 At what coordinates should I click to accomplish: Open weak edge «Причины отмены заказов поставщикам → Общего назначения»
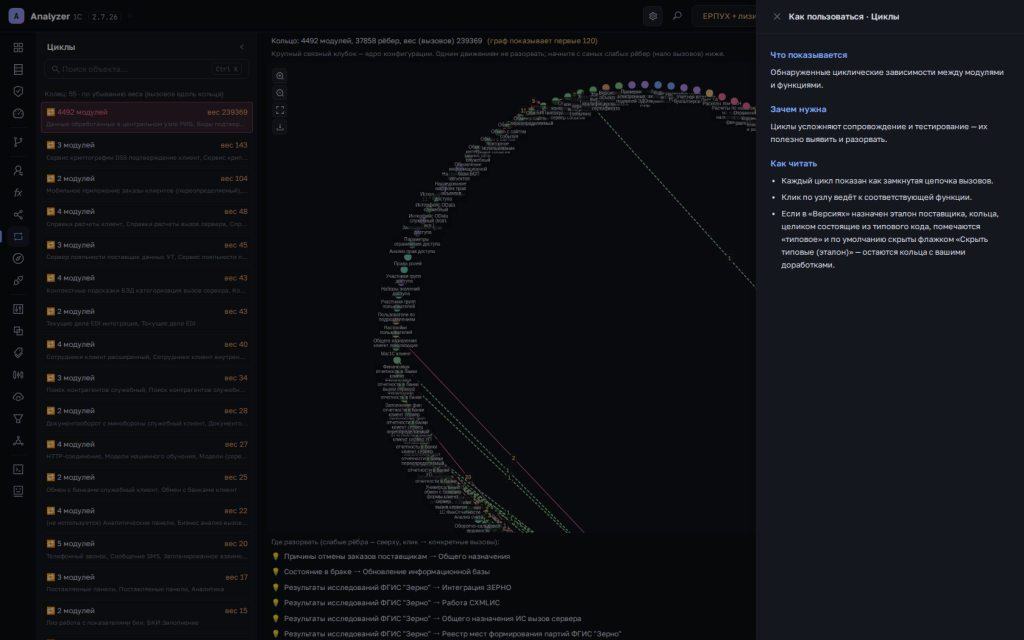[396, 556]
